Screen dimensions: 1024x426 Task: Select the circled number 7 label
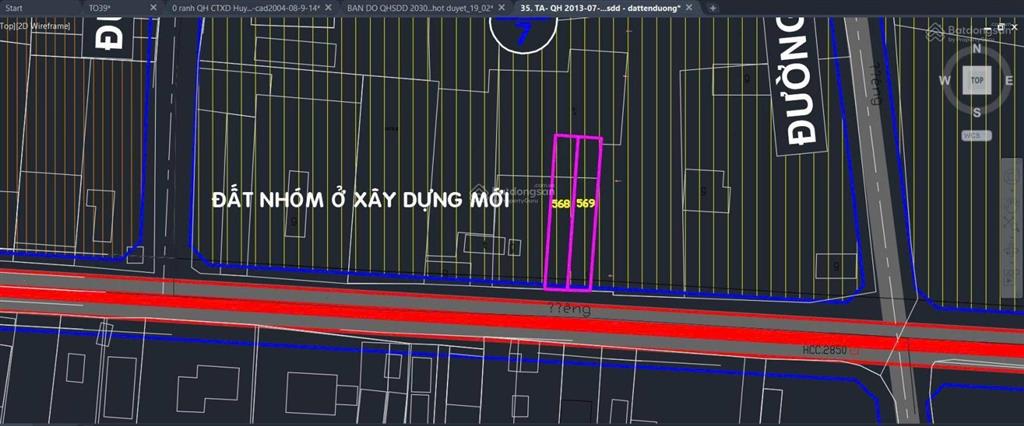(523, 35)
